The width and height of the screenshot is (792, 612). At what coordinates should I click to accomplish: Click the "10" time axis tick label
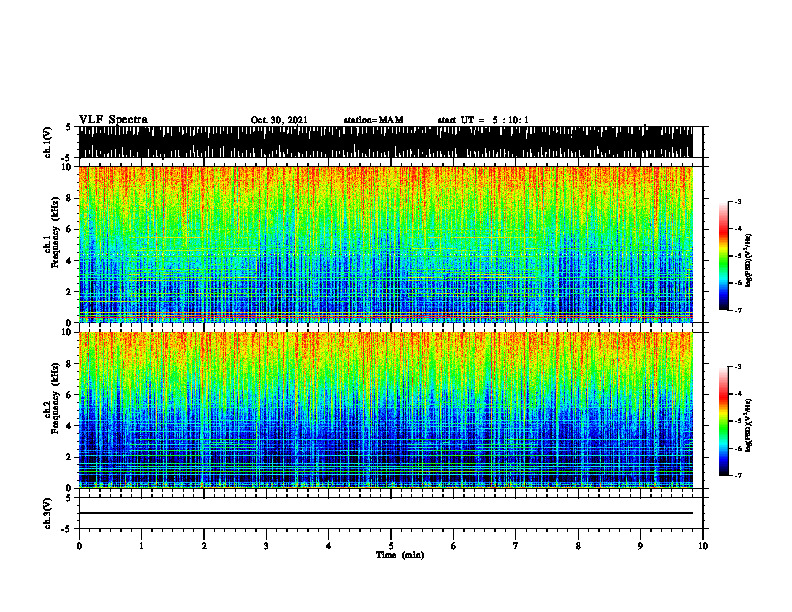(x=703, y=546)
